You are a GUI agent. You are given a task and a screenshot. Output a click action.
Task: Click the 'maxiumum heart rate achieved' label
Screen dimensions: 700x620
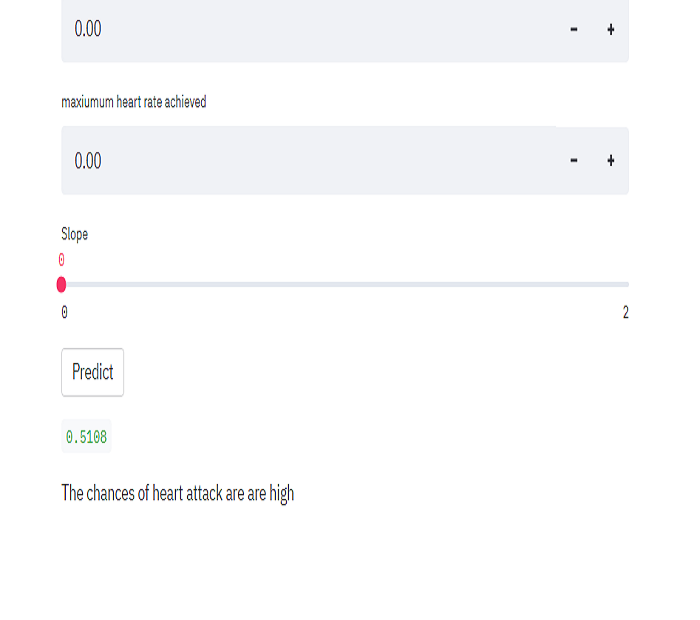[x=134, y=102]
